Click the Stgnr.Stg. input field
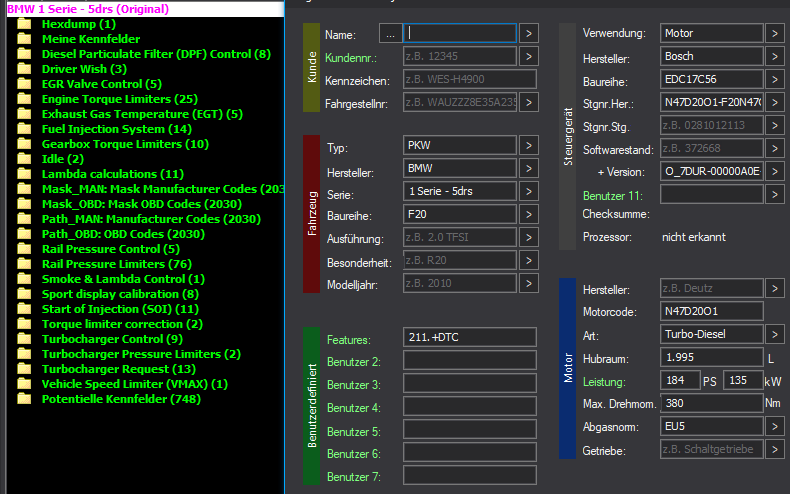The height and width of the screenshot is (494, 790). [711, 125]
